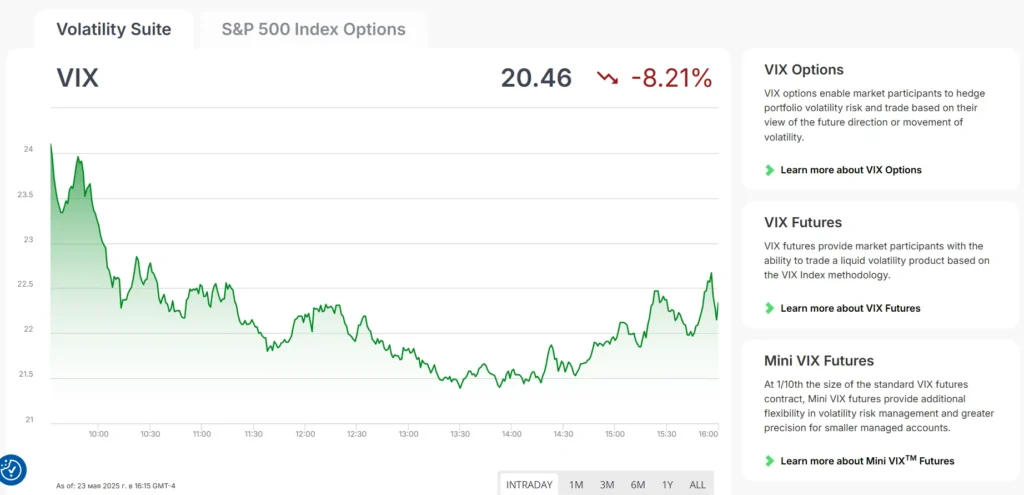Screen dimensions: 1024x495
Task: Click green arrow beside VIX Futures link
Action: point(770,308)
